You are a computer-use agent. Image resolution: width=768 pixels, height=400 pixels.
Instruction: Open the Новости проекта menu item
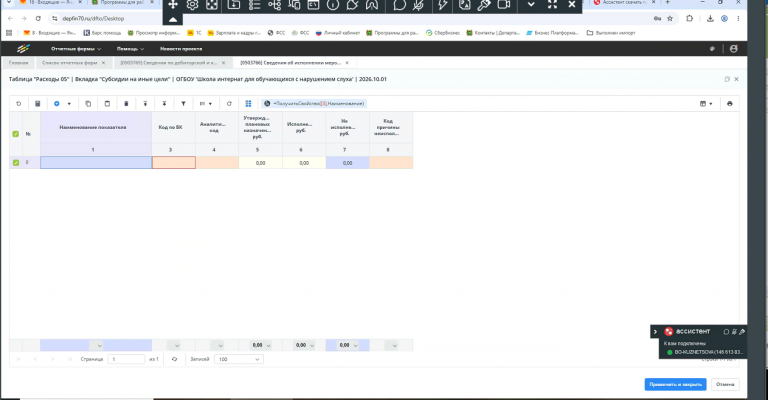click(x=181, y=49)
